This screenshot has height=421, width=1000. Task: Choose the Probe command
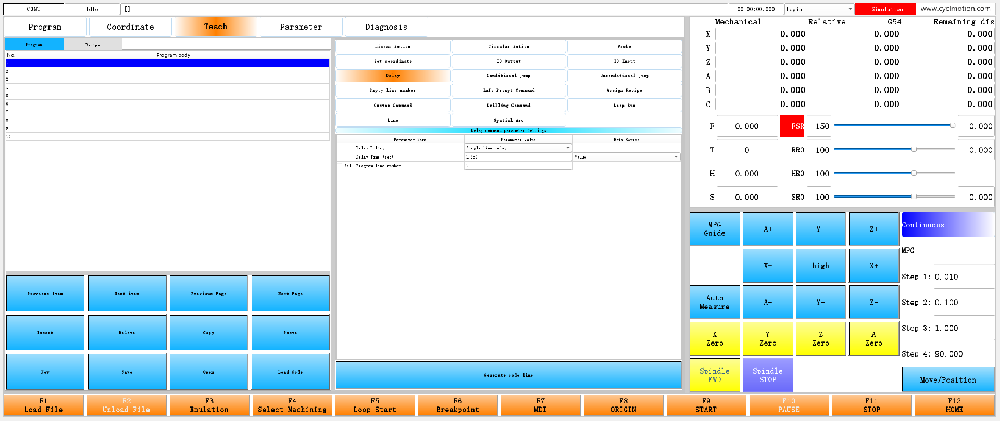pos(624,47)
